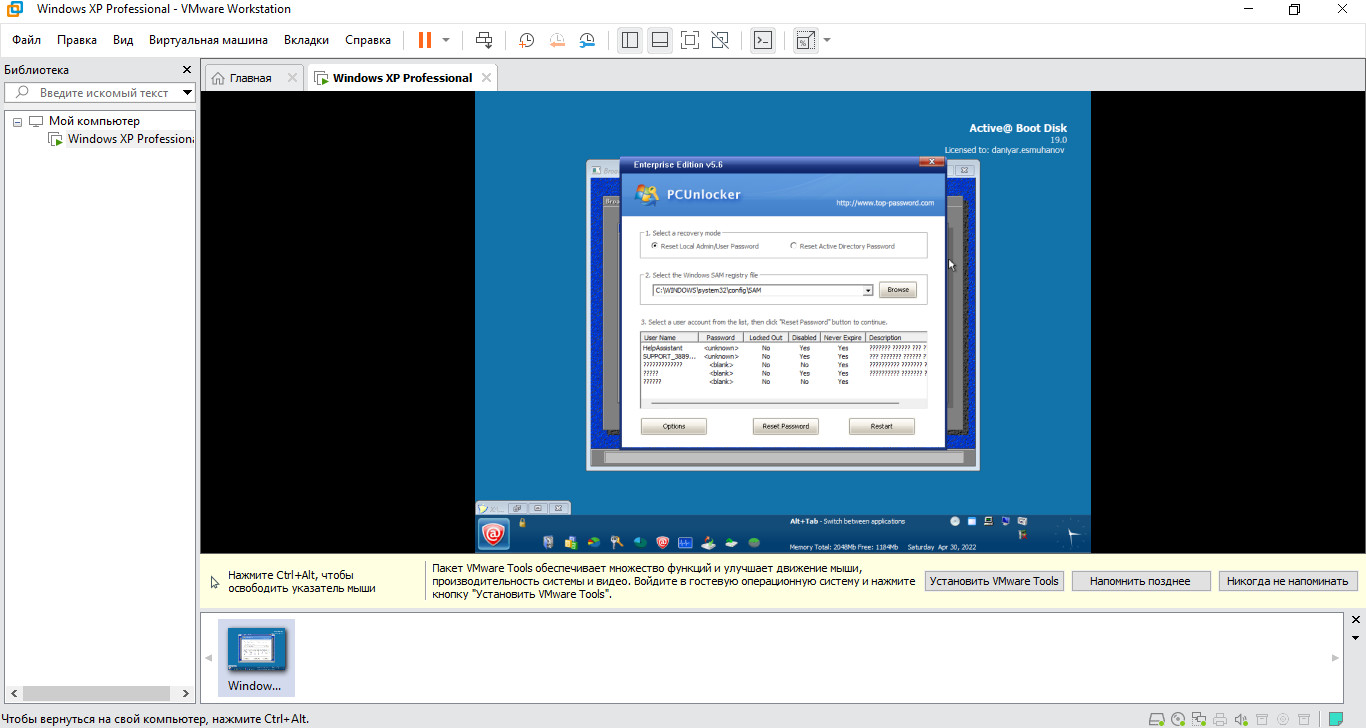This screenshot has width=1366, height=728.
Task: Select the SUPPORT_3889 user row
Action: tap(784, 356)
